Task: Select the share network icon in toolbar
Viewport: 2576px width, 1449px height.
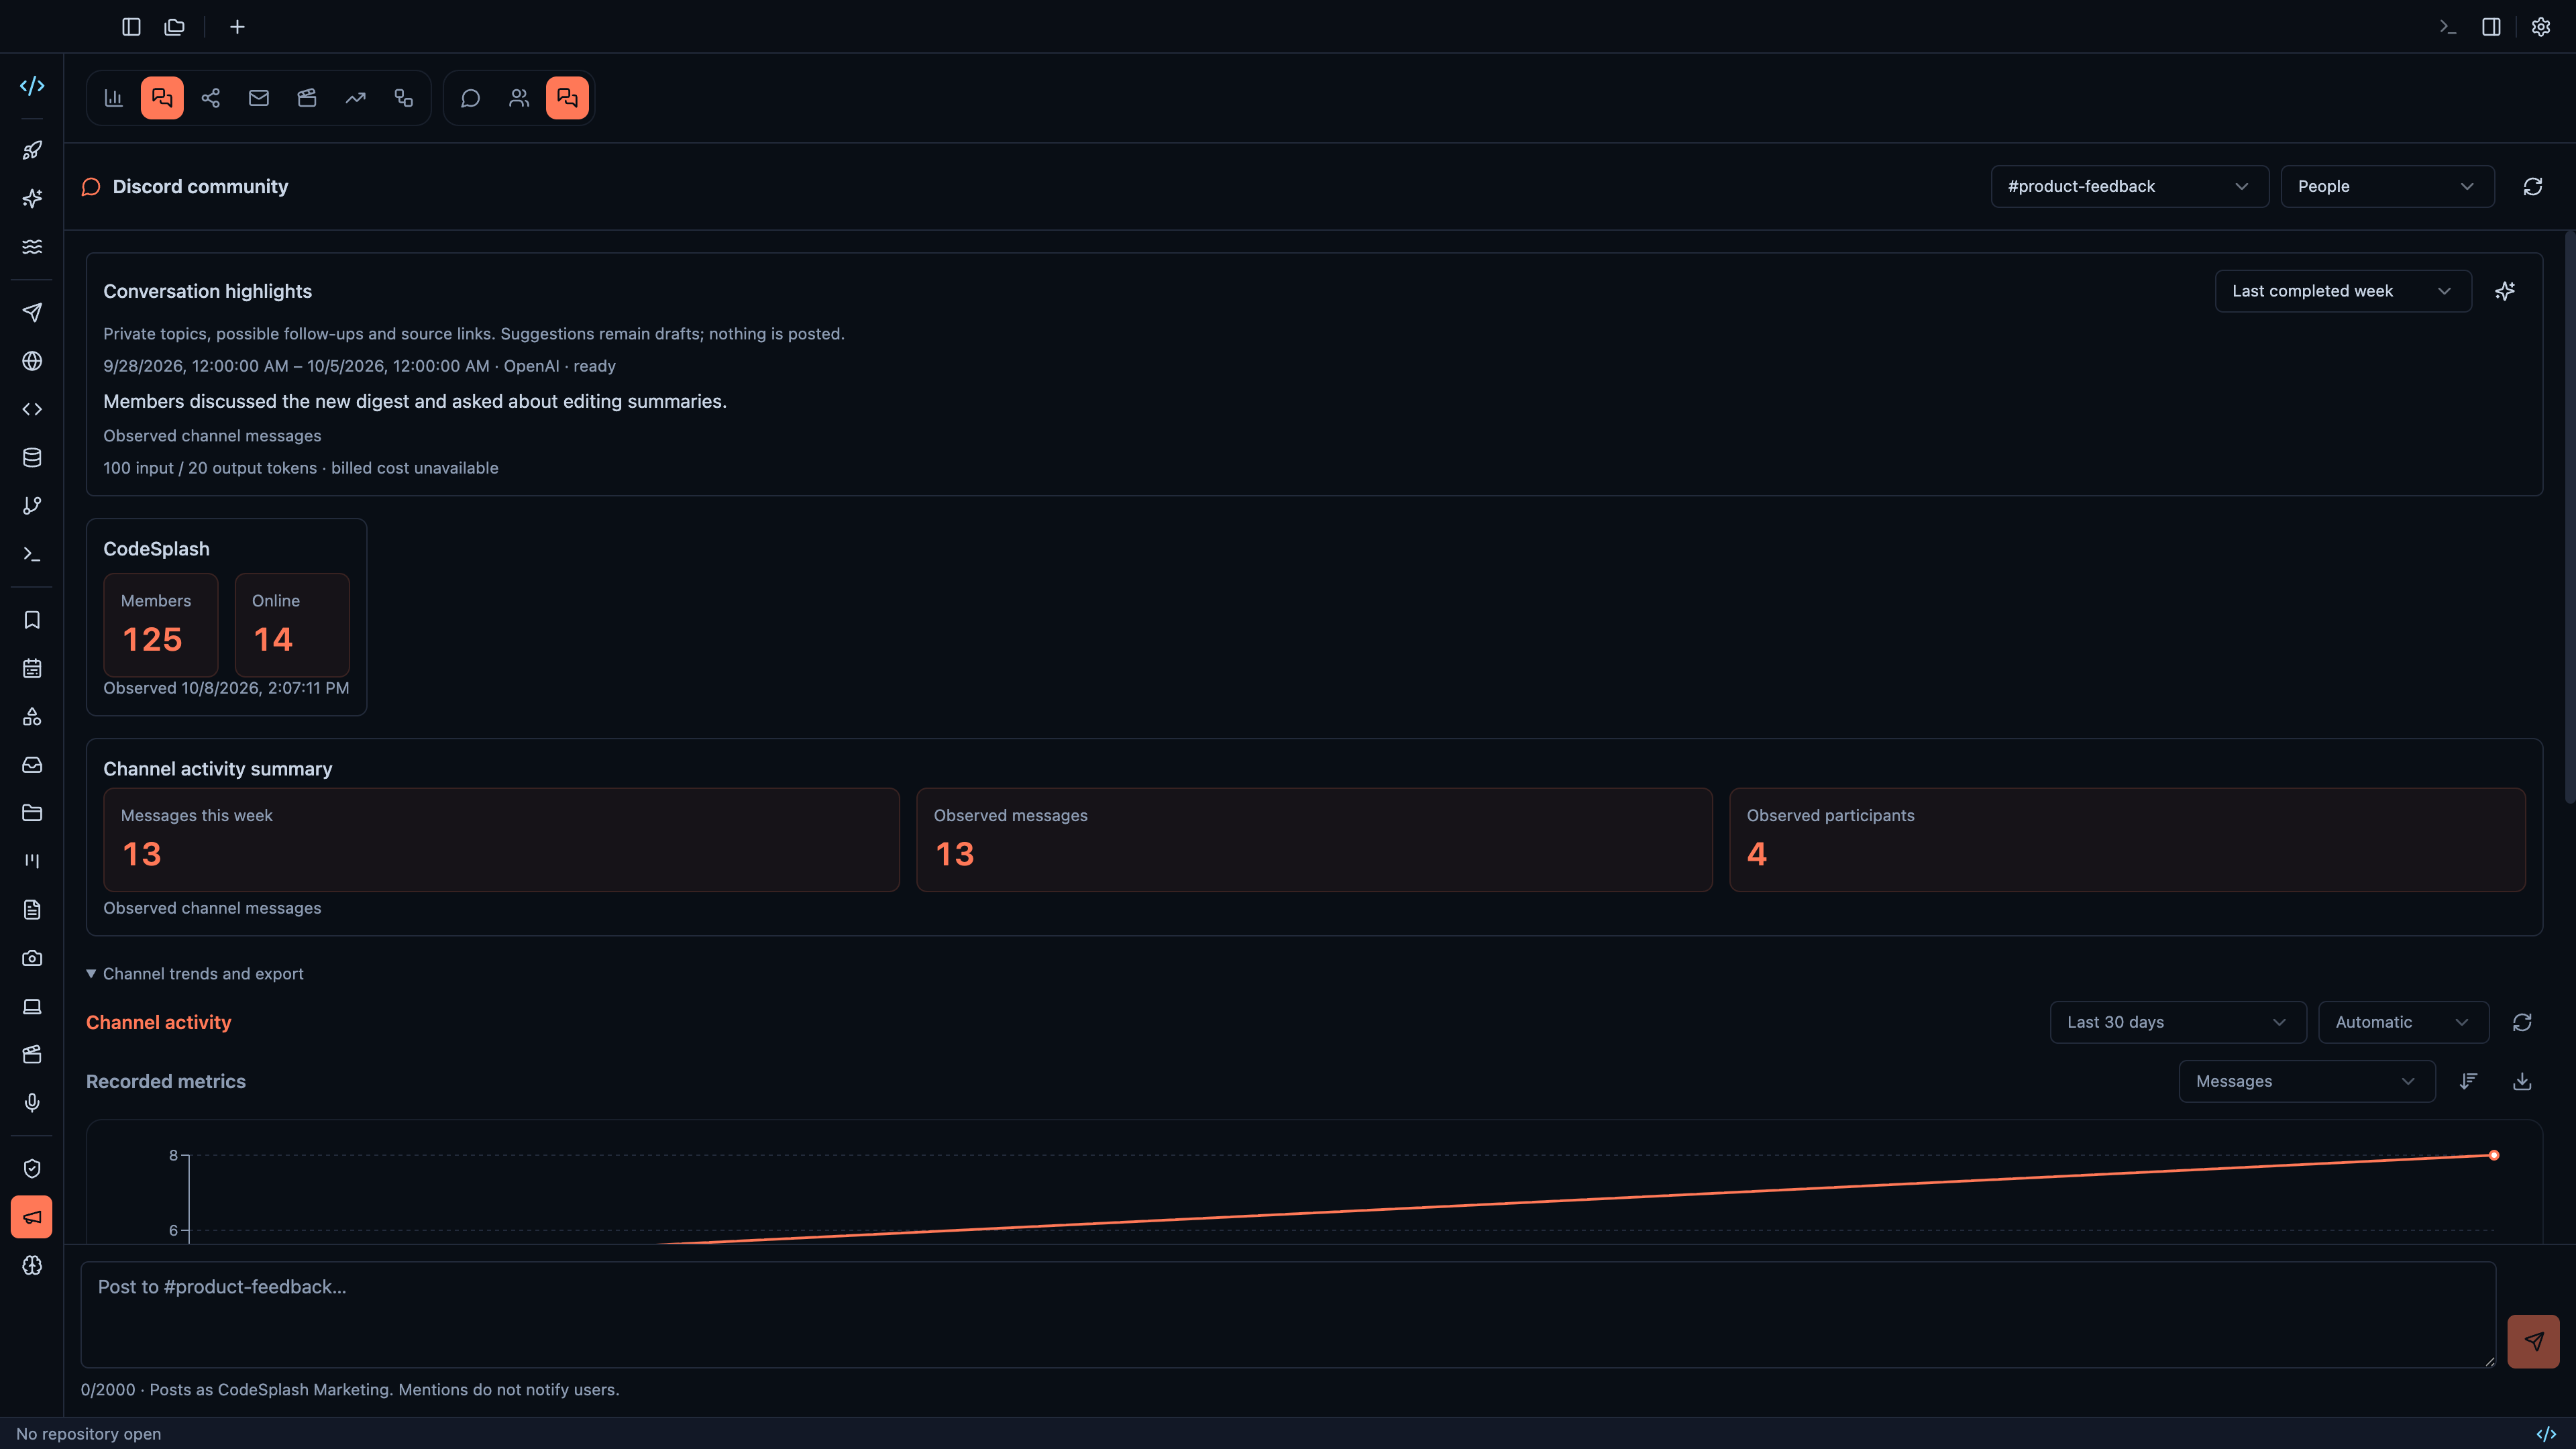Action: coord(211,98)
